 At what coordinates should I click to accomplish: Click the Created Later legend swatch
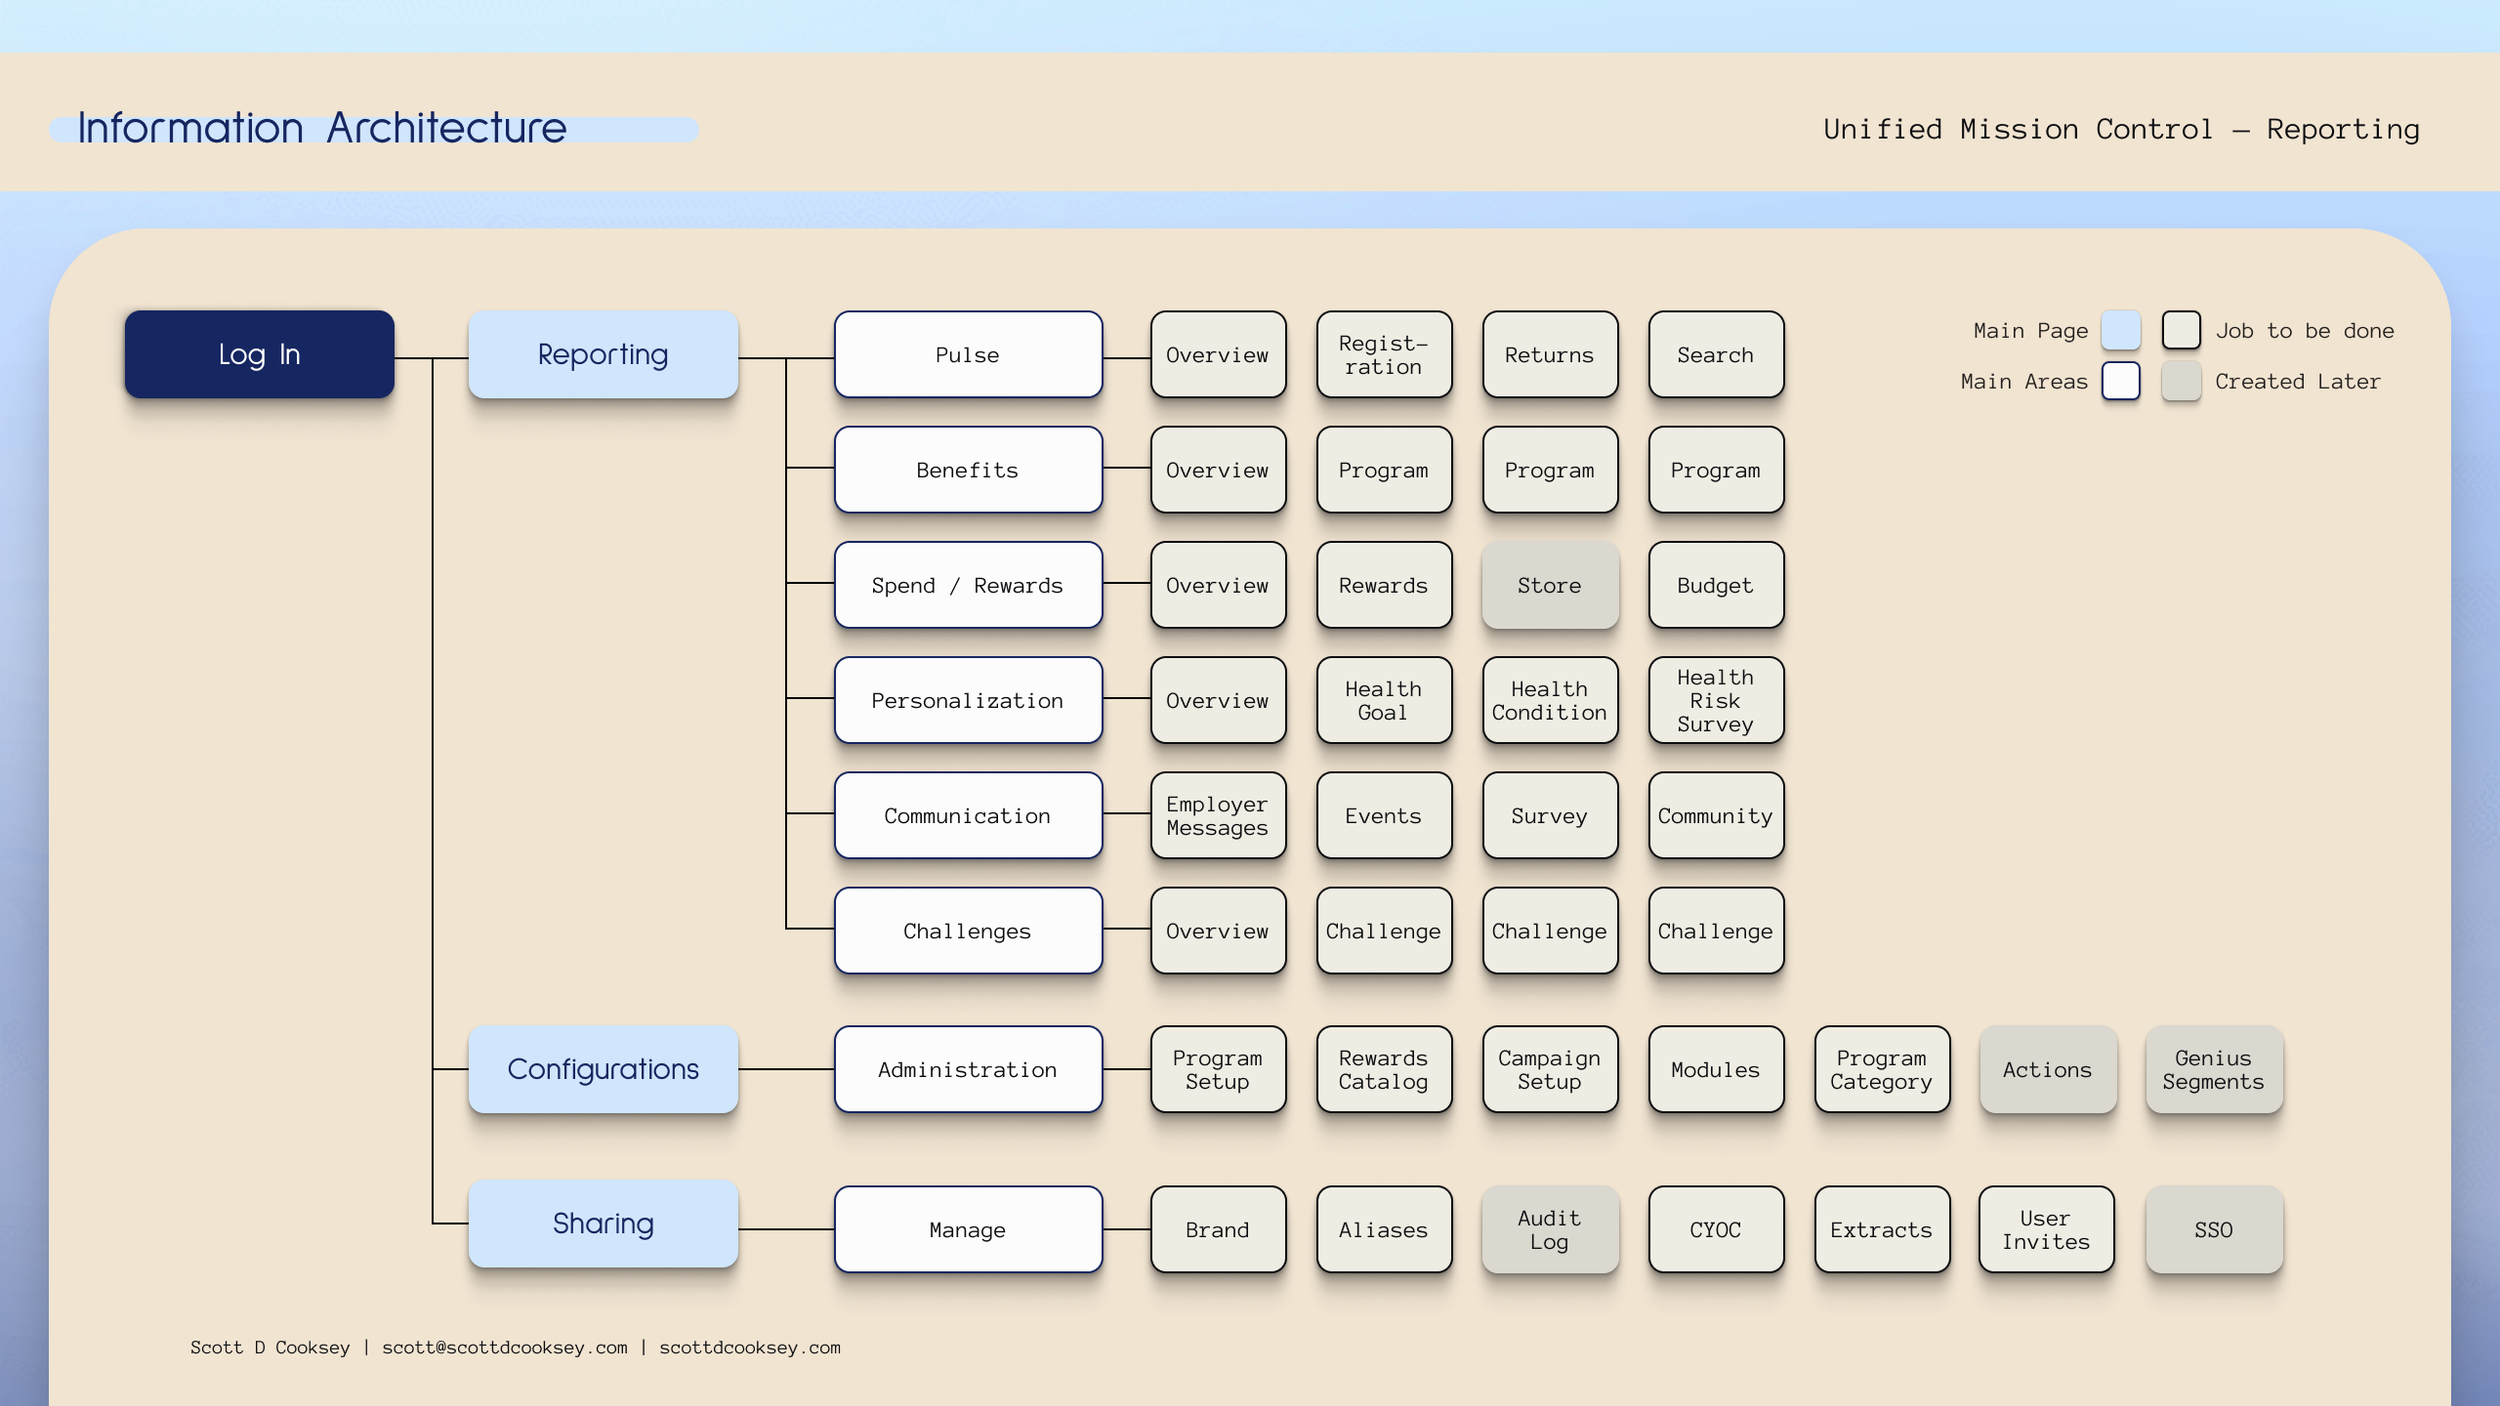(x=2180, y=381)
